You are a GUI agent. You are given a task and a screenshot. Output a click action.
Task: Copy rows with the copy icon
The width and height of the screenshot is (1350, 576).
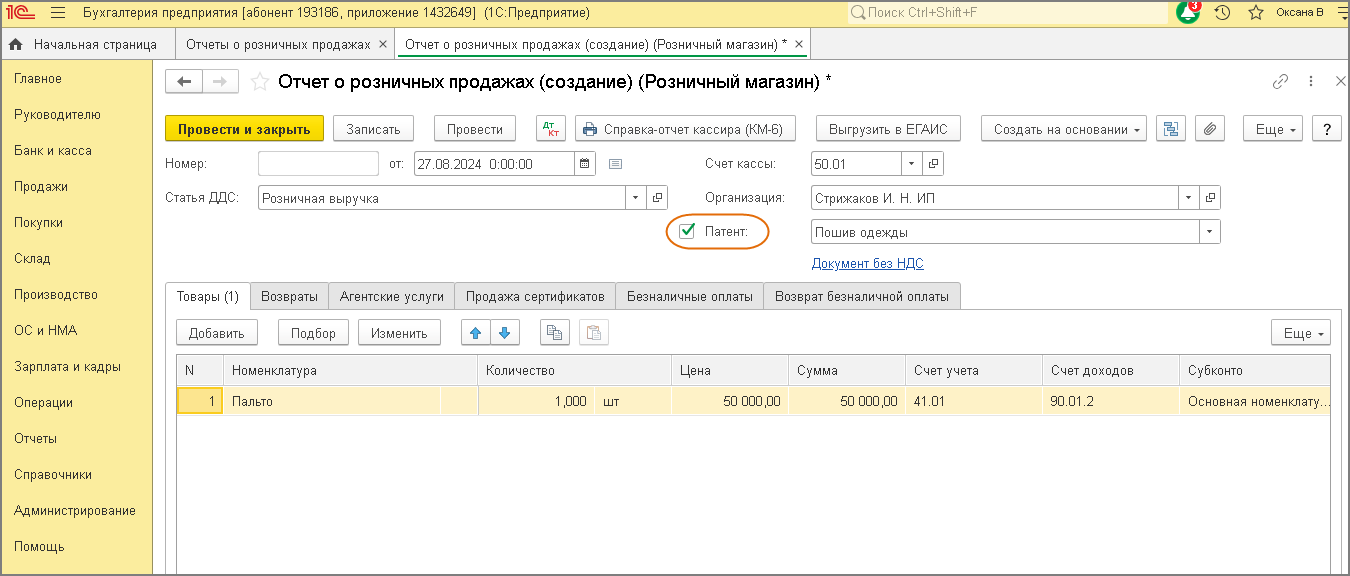pyautogui.click(x=554, y=333)
